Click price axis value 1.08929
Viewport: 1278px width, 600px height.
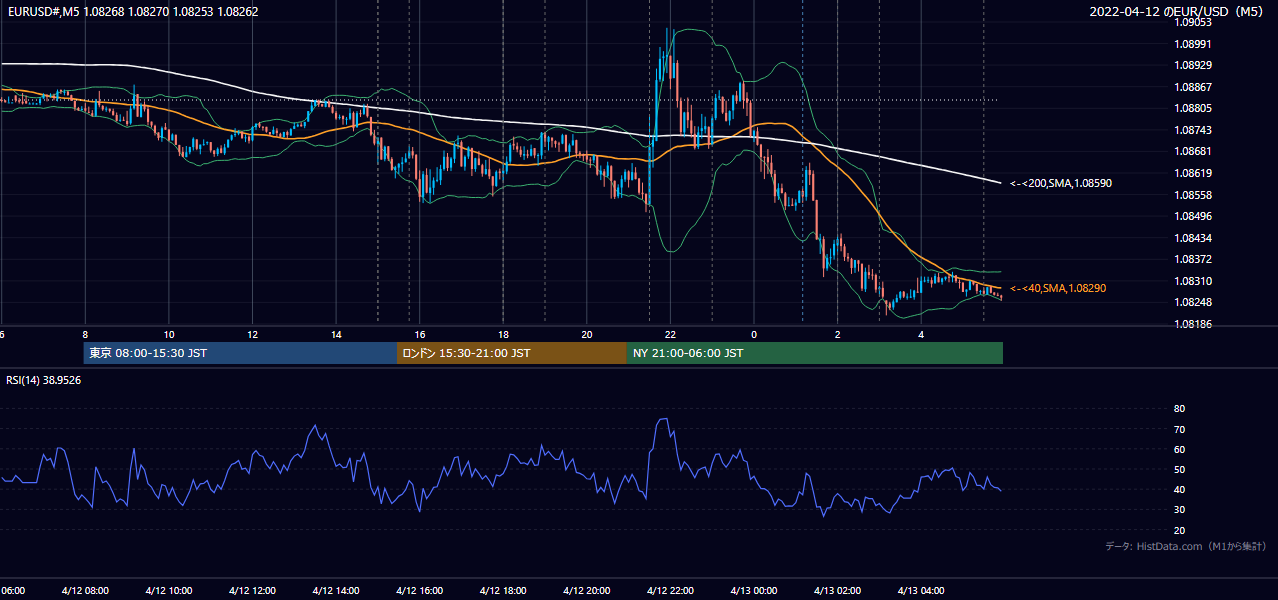point(1192,65)
